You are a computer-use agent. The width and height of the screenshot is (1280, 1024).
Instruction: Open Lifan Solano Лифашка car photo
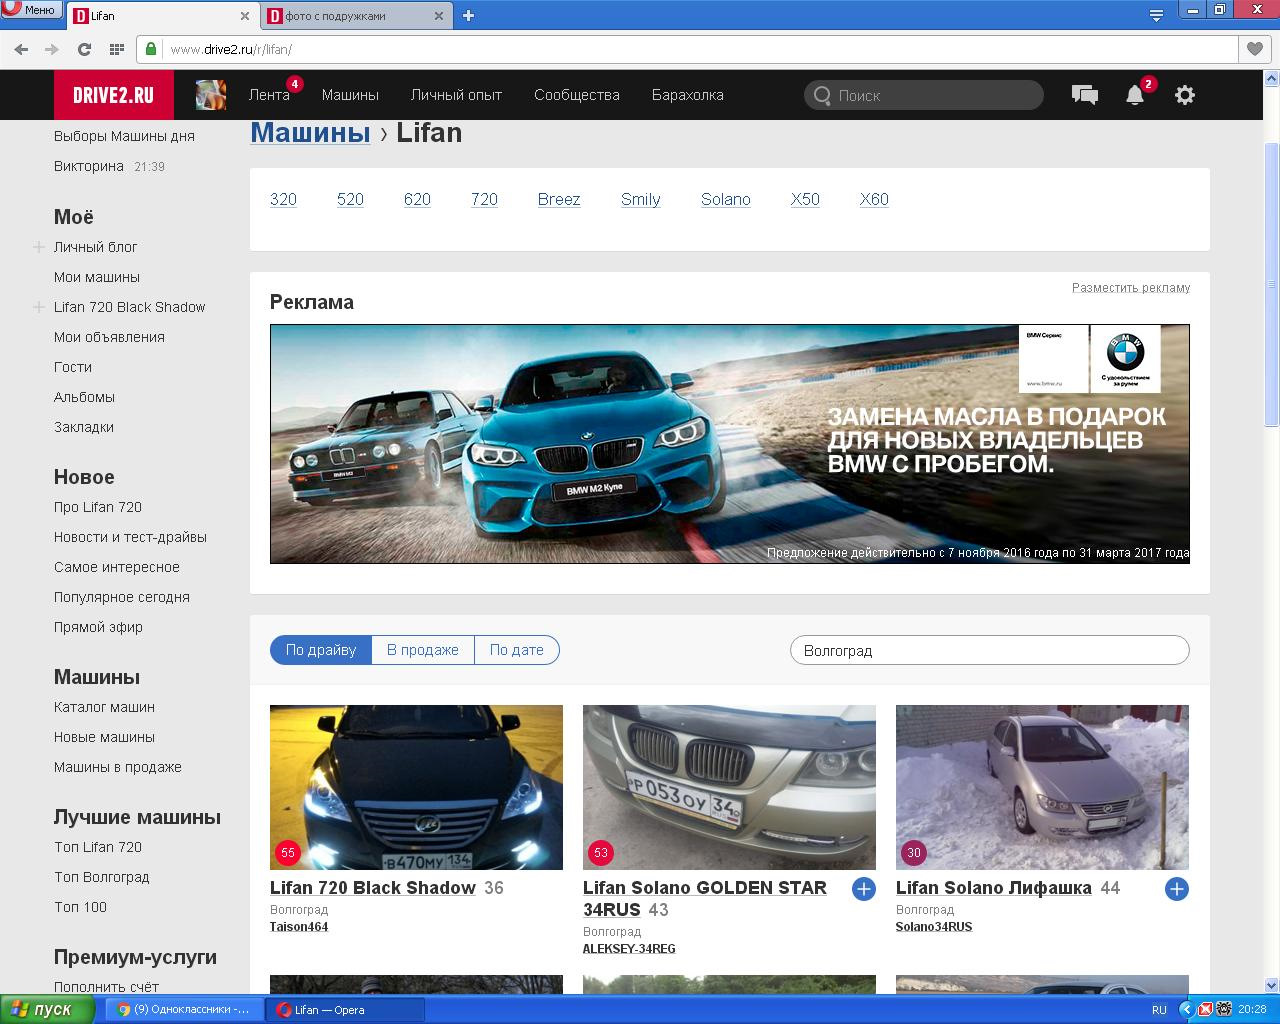click(x=1042, y=787)
